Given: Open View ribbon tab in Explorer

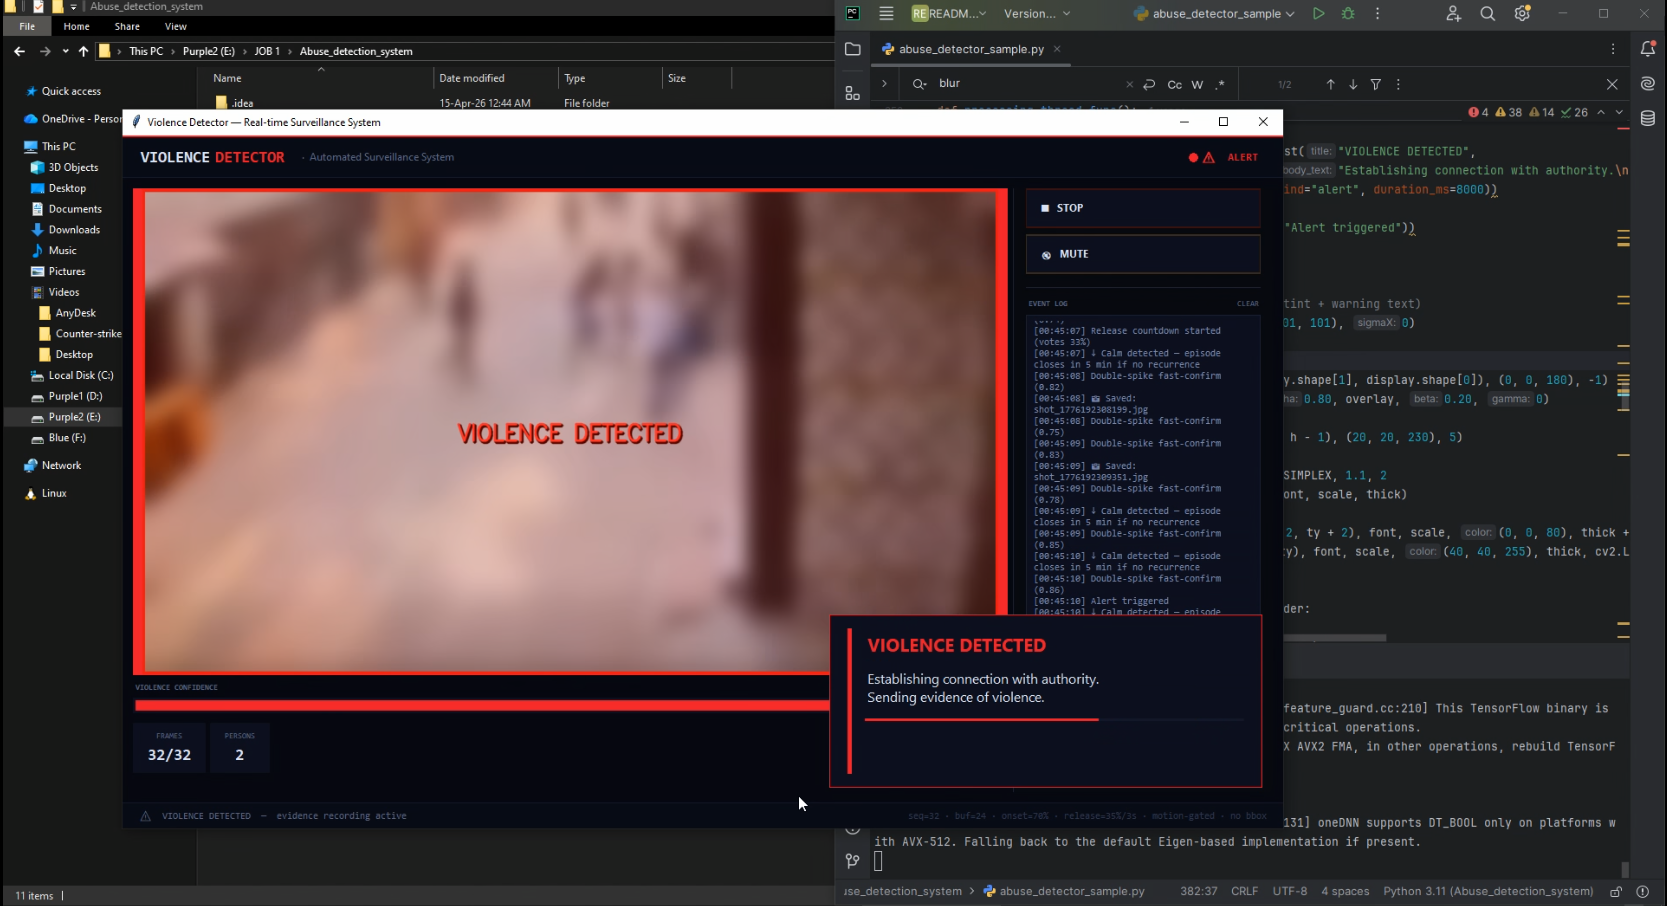Looking at the screenshot, I should click(176, 26).
